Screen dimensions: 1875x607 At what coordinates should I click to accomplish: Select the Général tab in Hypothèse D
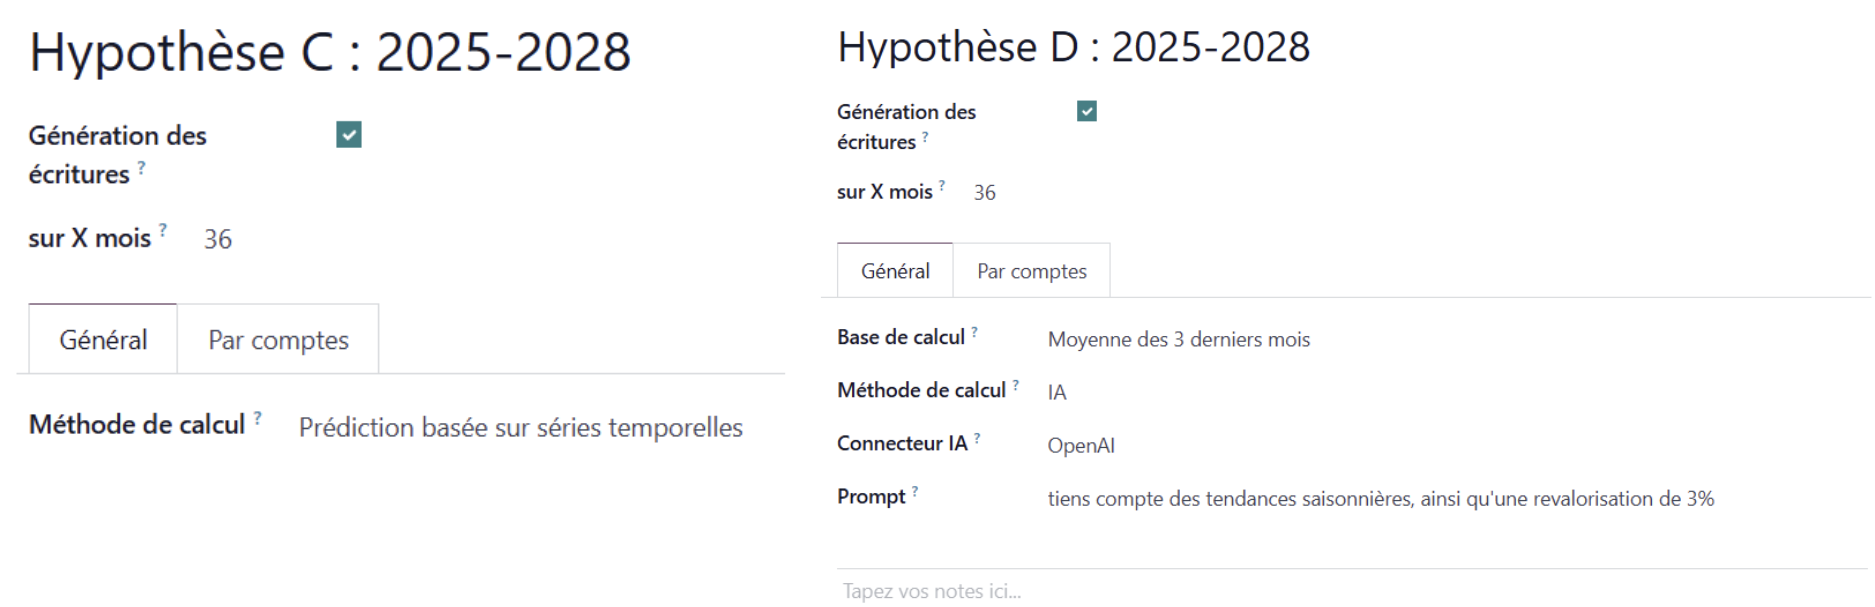pyautogui.click(x=895, y=271)
